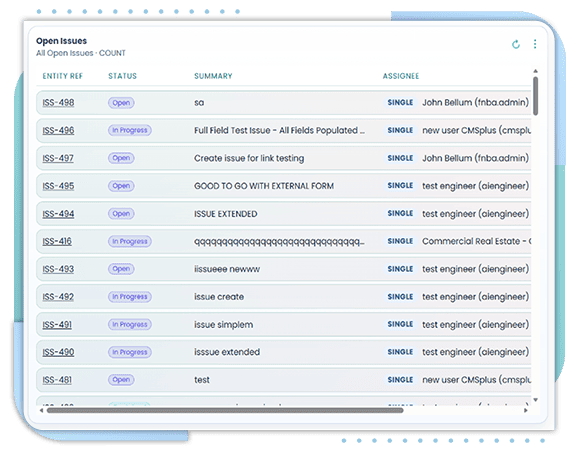
Task: Open issue ISS-492 link
Action: (58, 297)
